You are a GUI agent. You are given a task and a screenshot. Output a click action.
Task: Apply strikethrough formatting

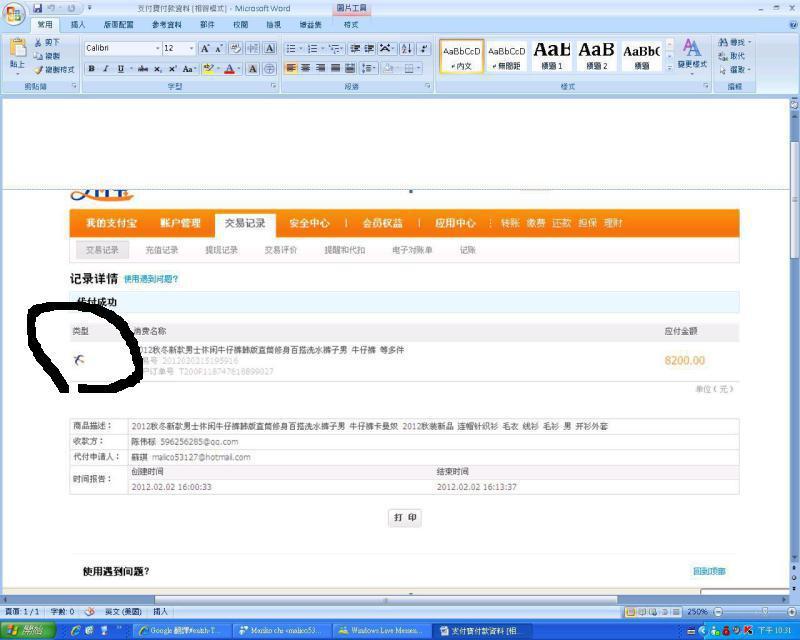(x=143, y=69)
